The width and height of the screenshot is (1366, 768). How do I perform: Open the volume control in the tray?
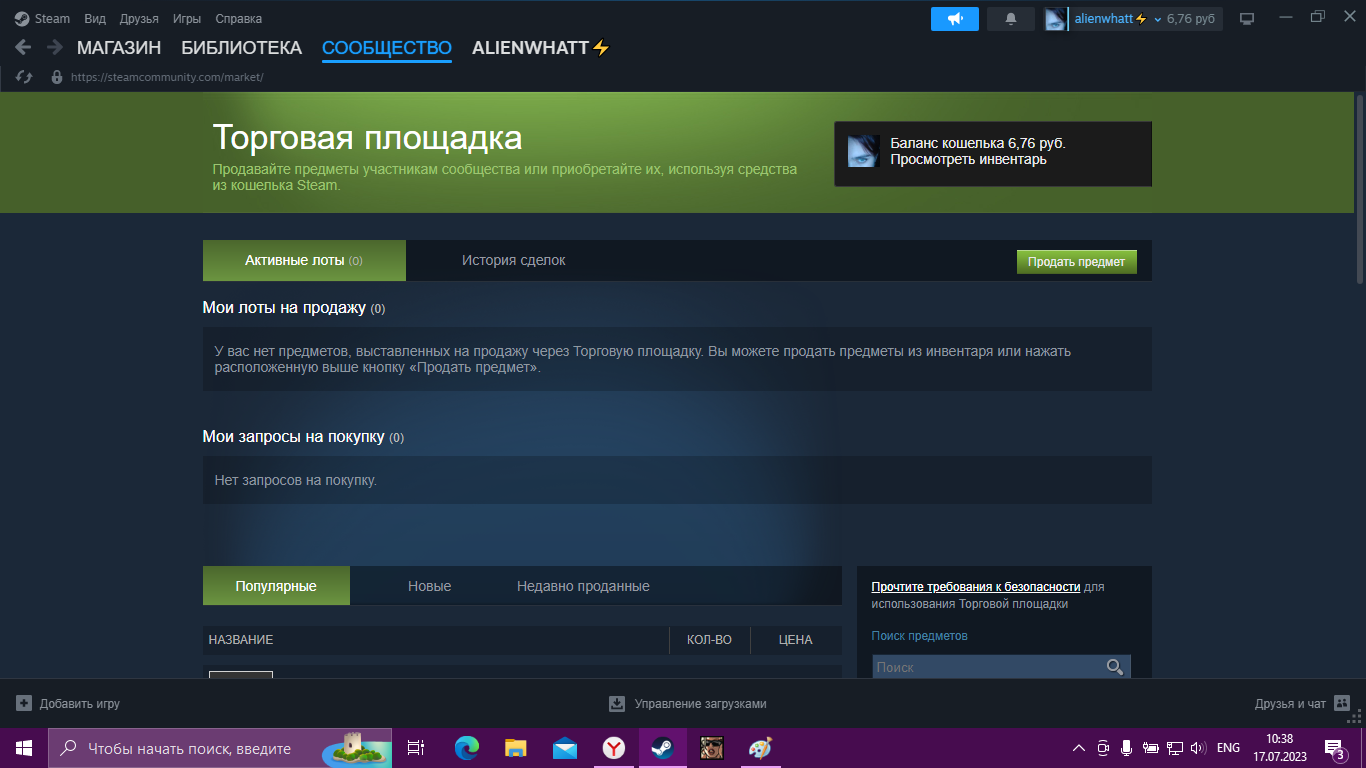click(1199, 748)
